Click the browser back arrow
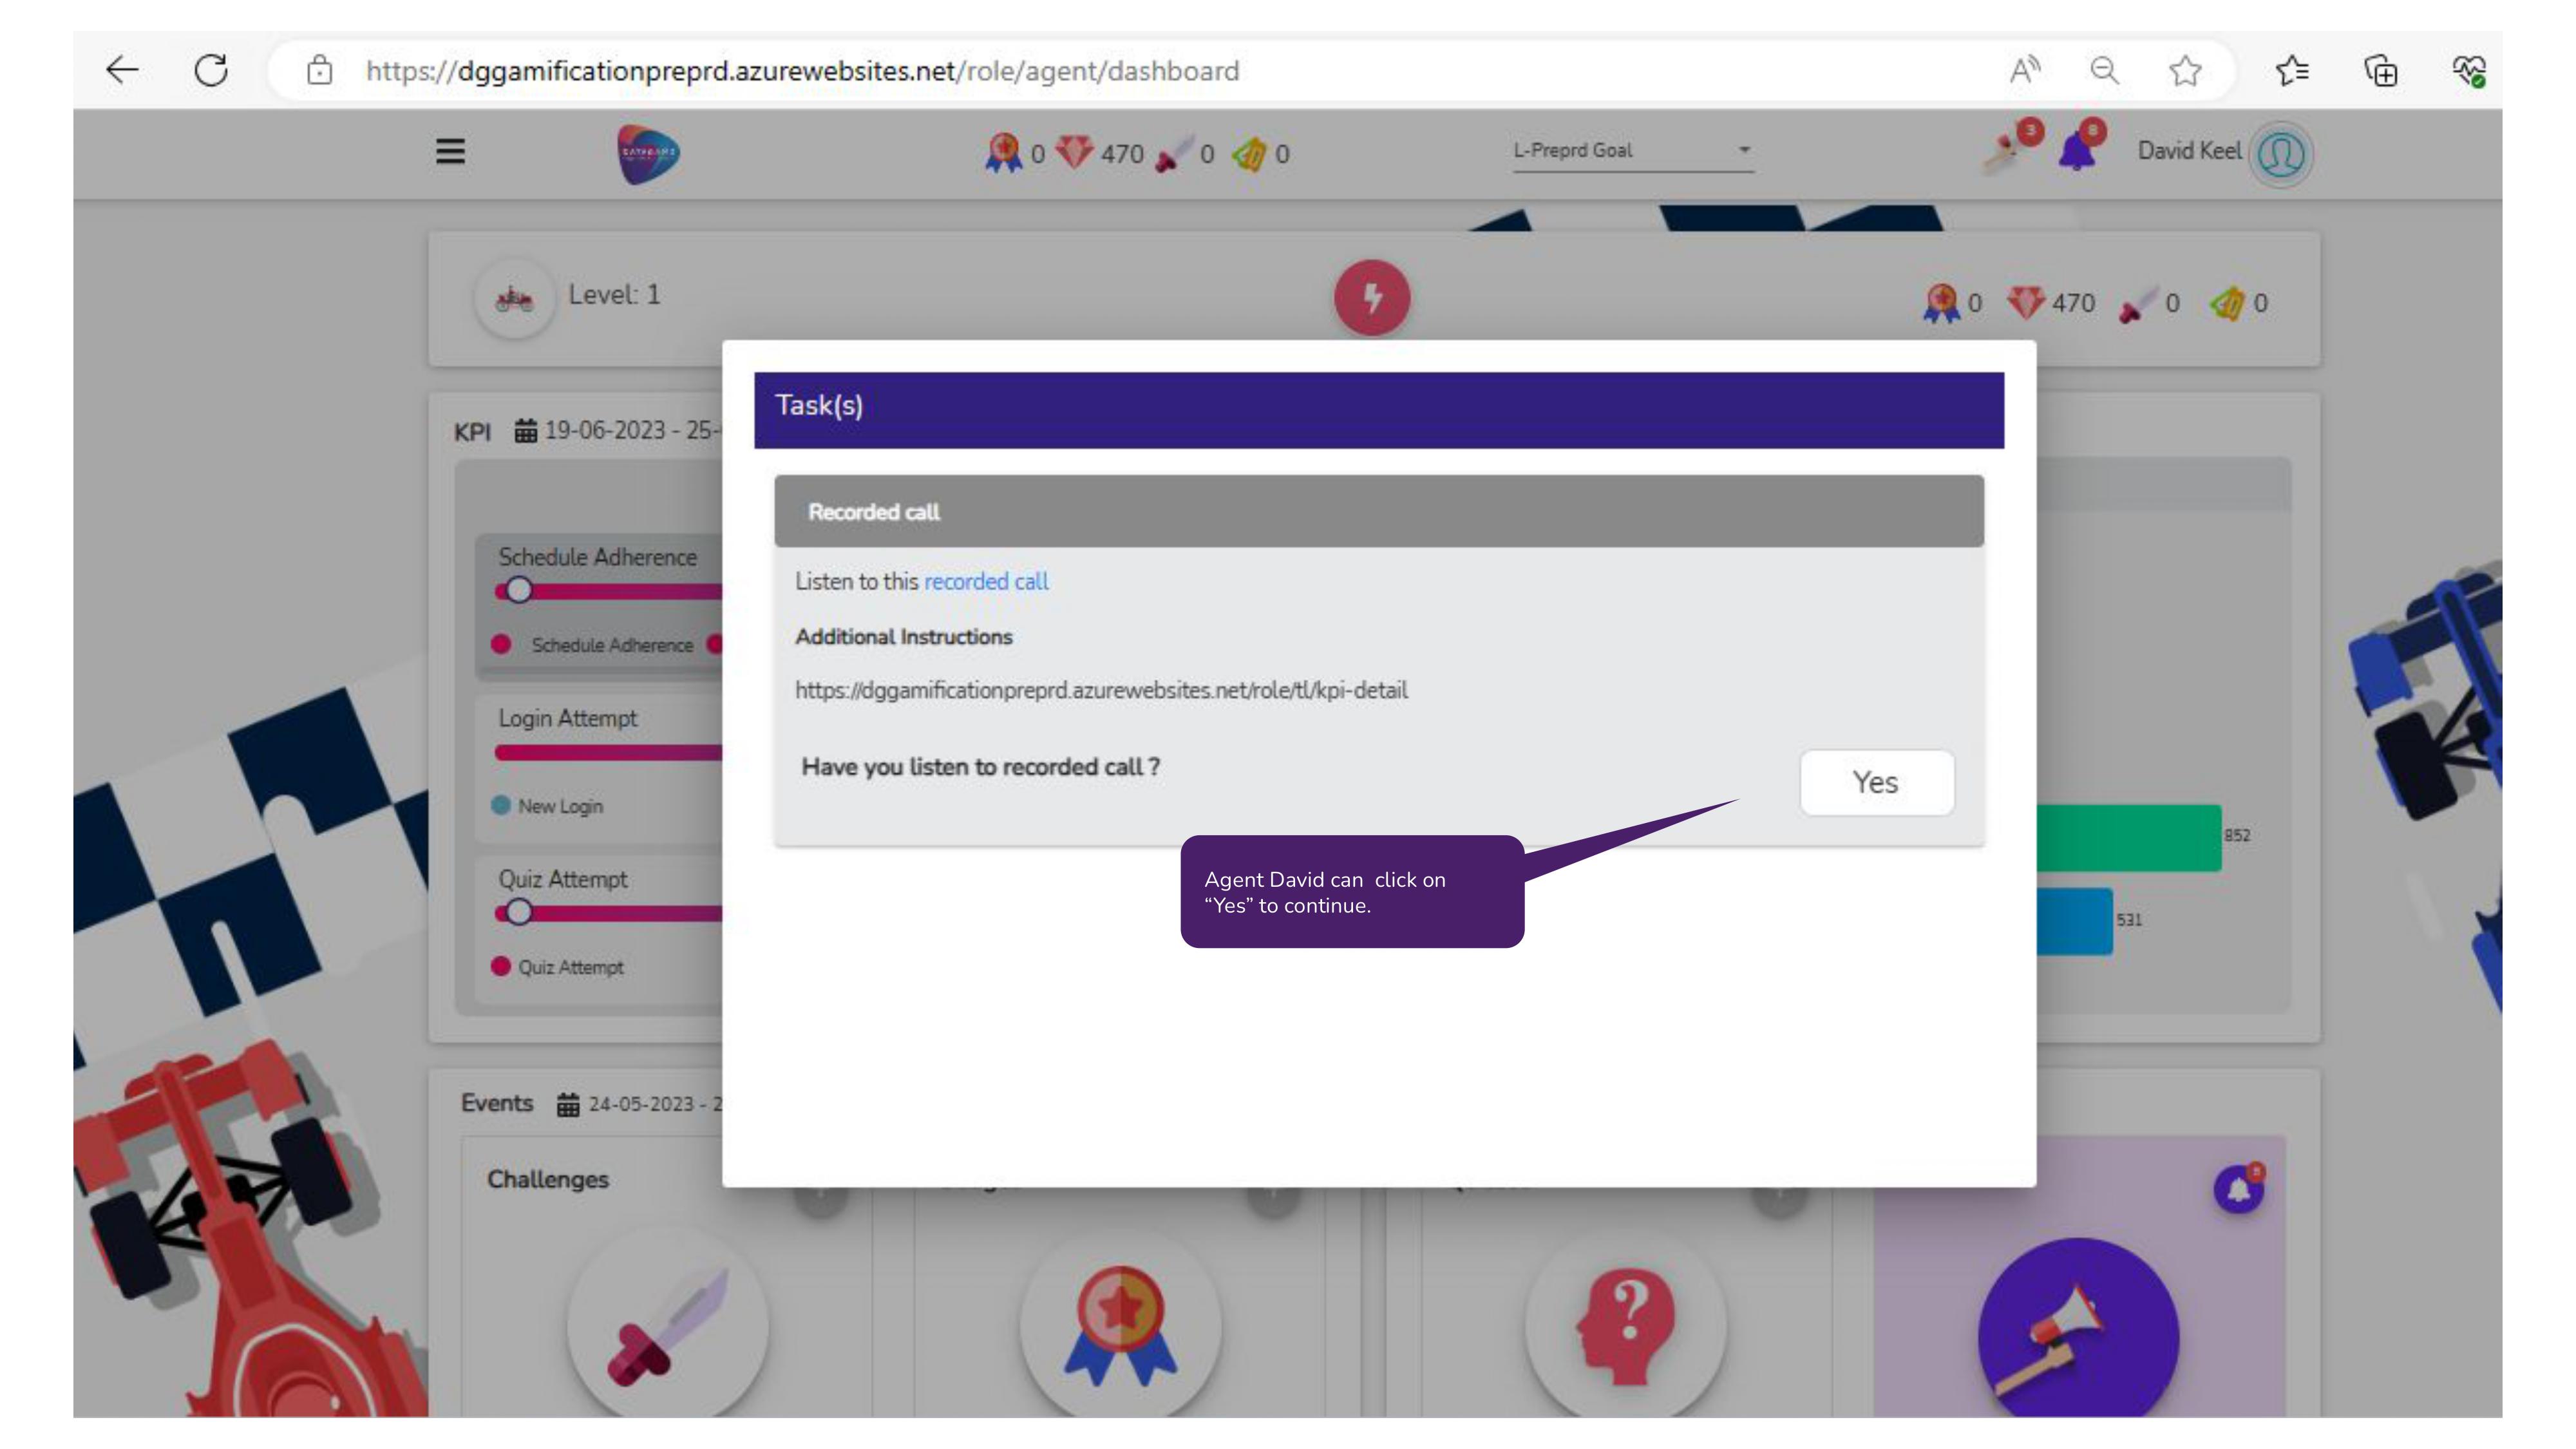The height and width of the screenshot is (1449, 2576). tap(122, 70)
